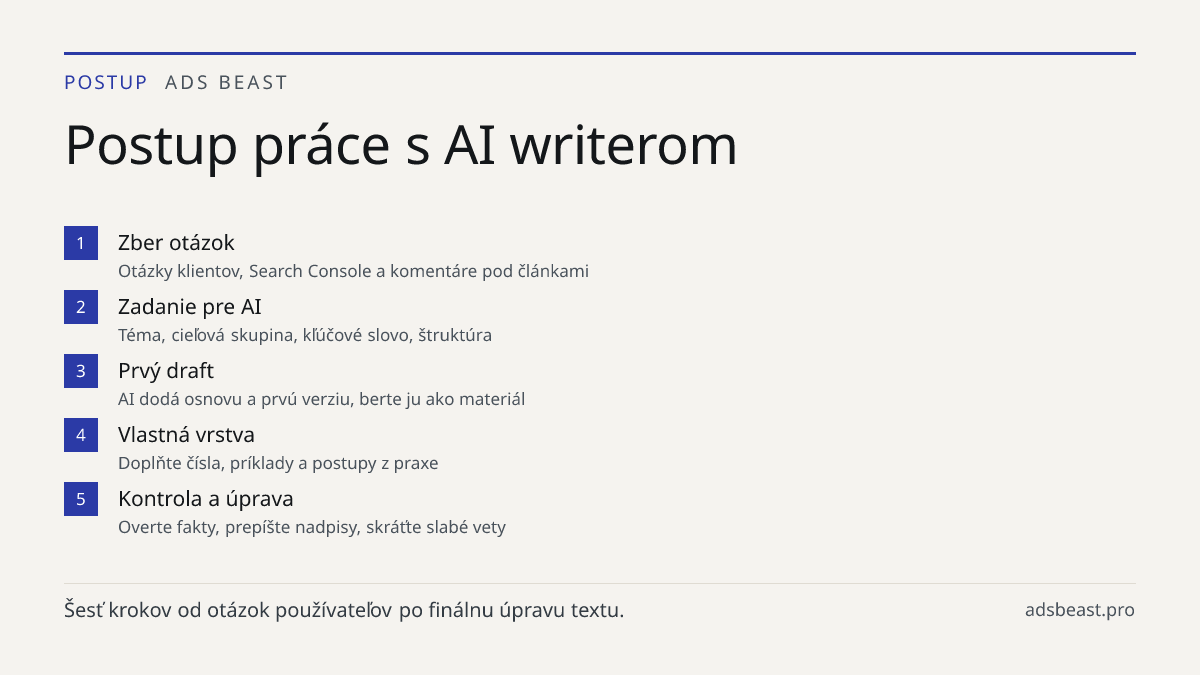The image size is (1200, 675).
Task: Select the heading 'Kontrola a úprava'
Action: pos(205,499)
